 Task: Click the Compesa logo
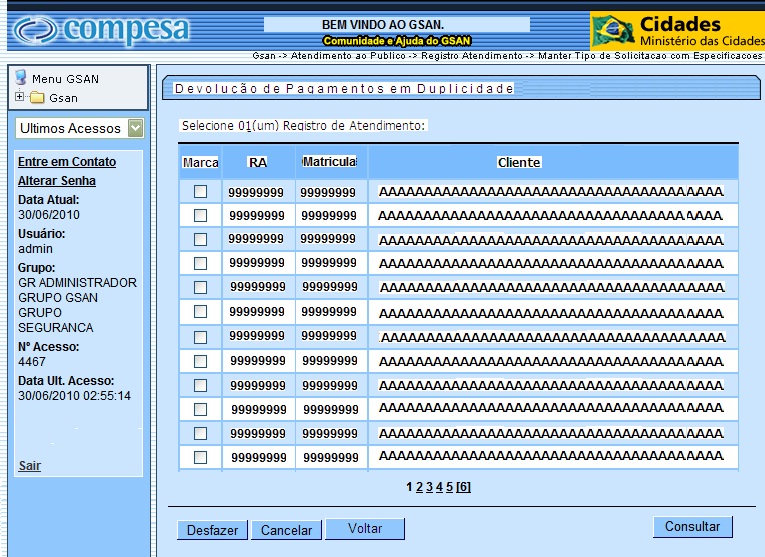101,30
